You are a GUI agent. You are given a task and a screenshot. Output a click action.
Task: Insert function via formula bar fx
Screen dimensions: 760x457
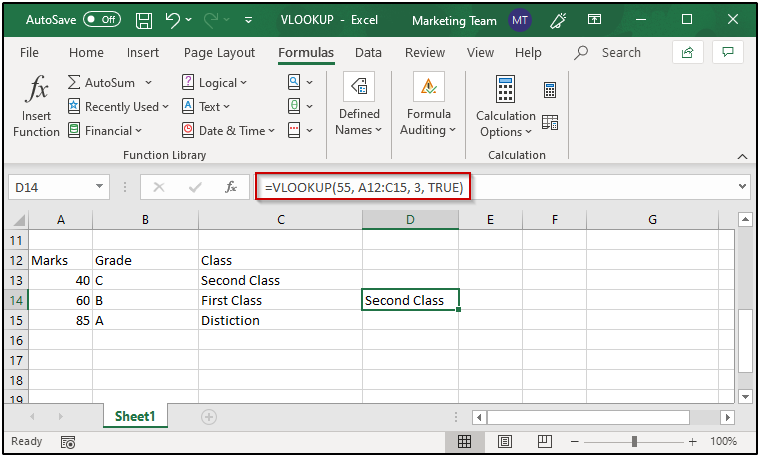click(231, 187)
